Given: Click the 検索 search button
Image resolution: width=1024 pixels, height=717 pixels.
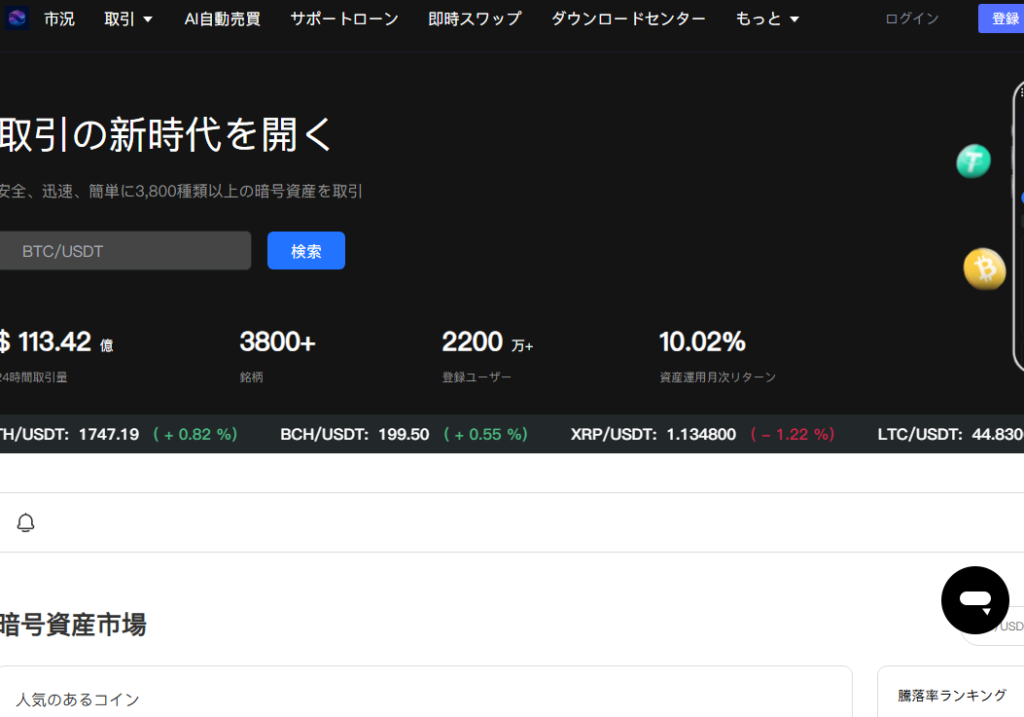Looking at the screenshot, I should (x=306, y=251).
